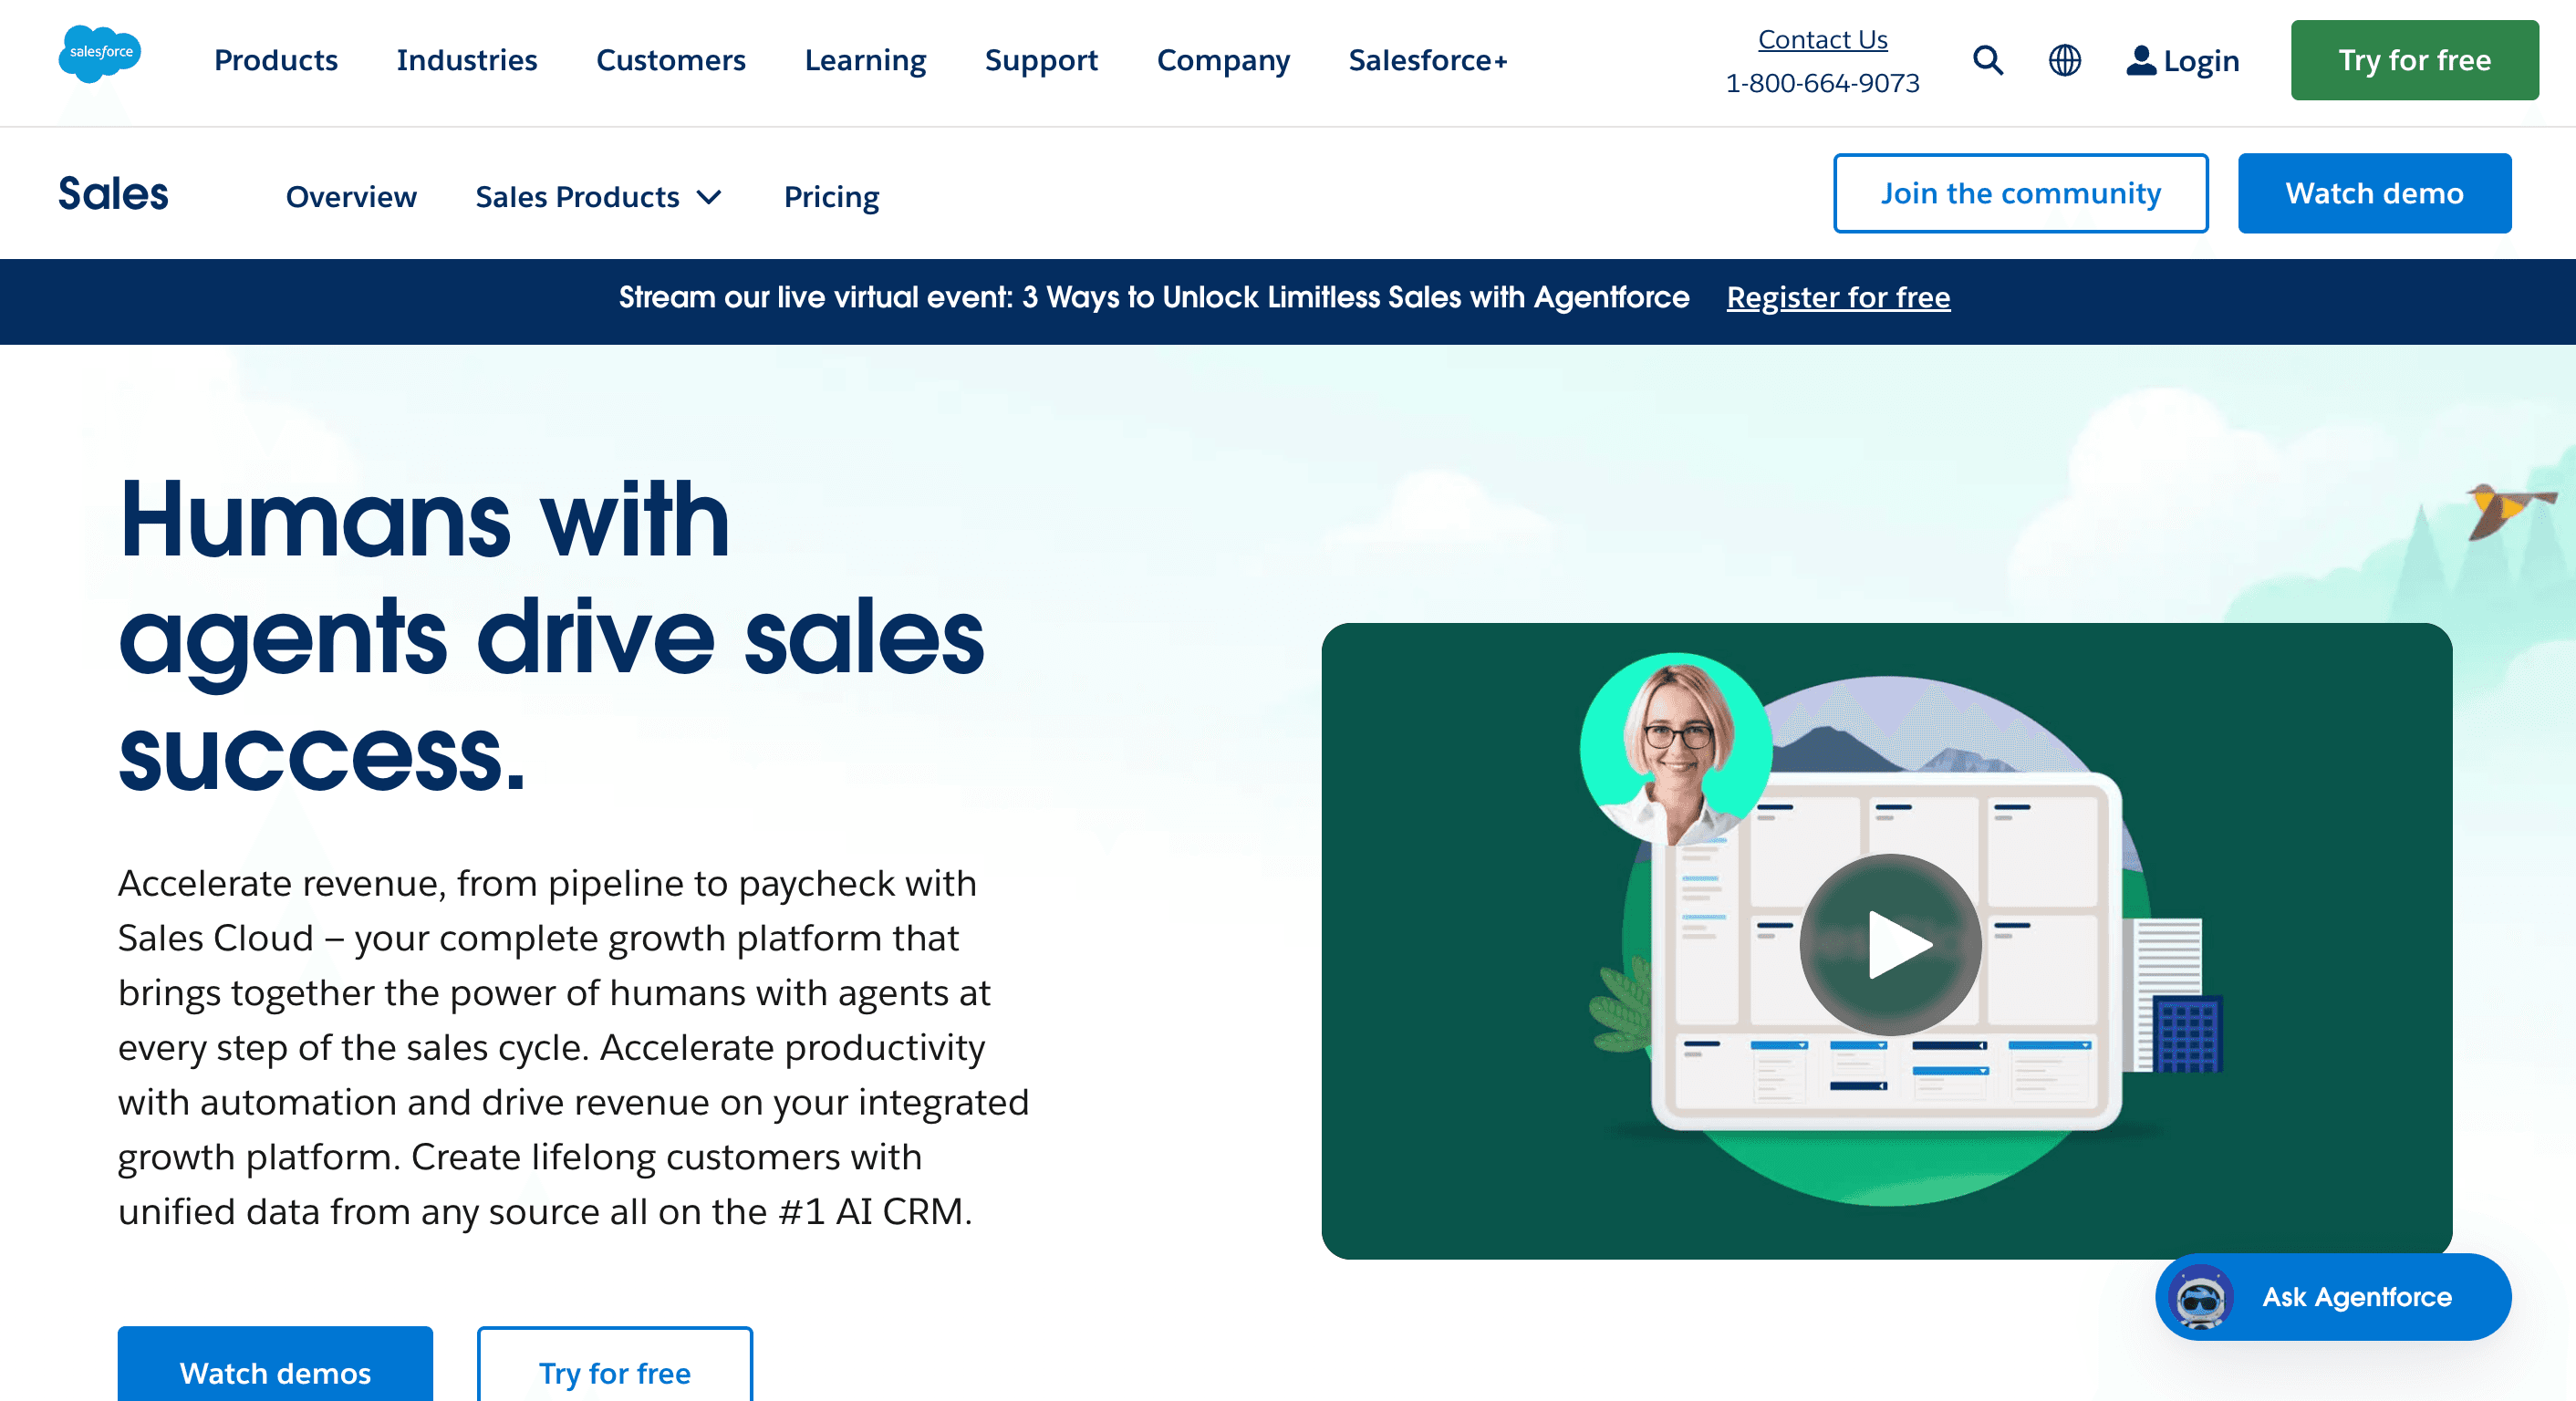Open the Pricing tab
2576x1401 pixels.
tap(831, 197)
